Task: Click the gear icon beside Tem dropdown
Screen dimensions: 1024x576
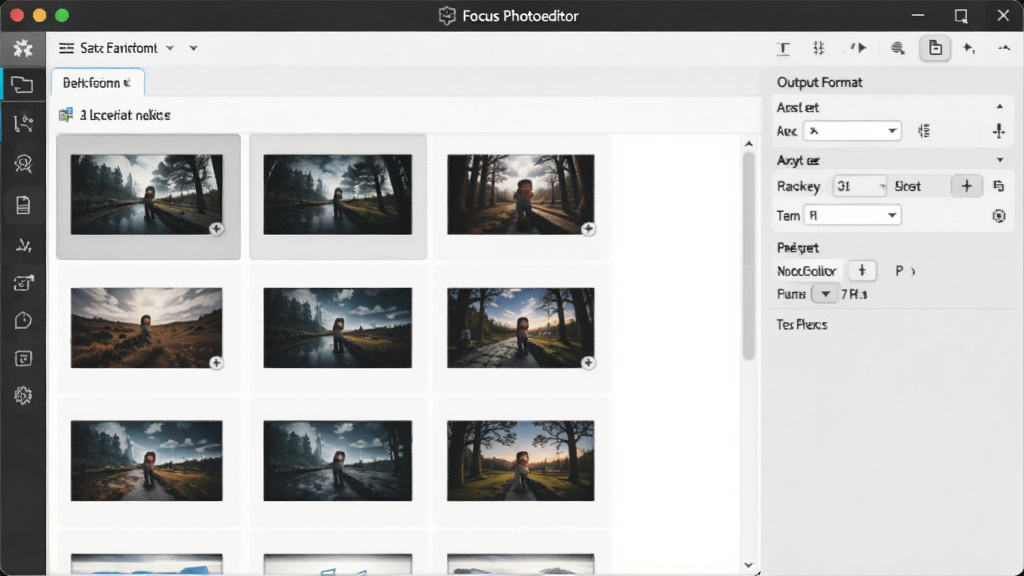Action: [999, 216]
